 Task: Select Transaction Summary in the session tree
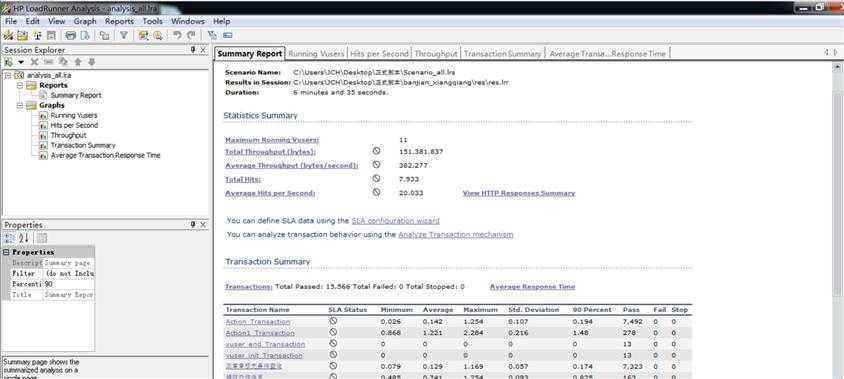pyautogui.click(x=82, y=145)
